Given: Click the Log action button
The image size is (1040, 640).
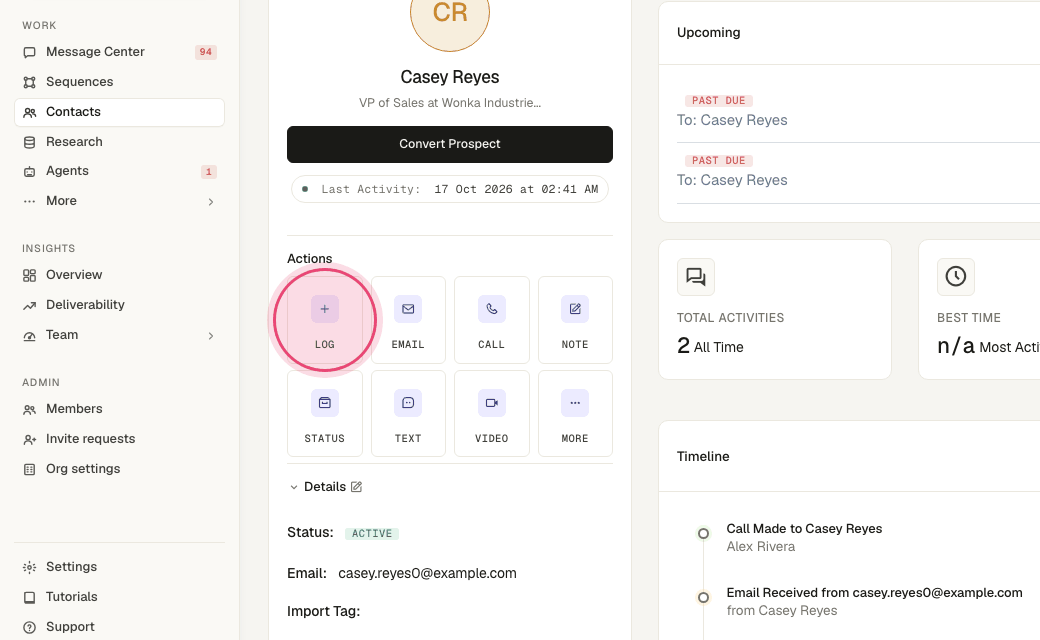Looking at the screenshot, I should pos(324,320).
